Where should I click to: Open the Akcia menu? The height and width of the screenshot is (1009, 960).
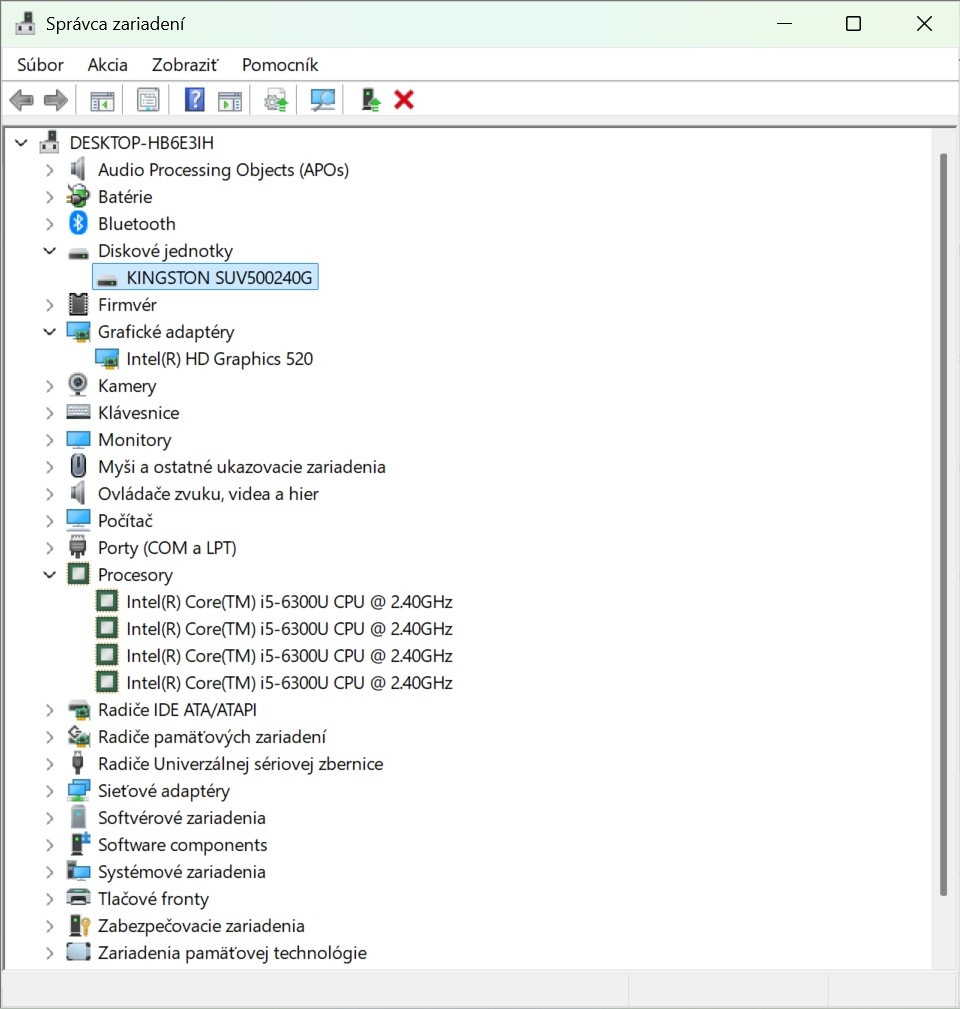pos(107,65)
